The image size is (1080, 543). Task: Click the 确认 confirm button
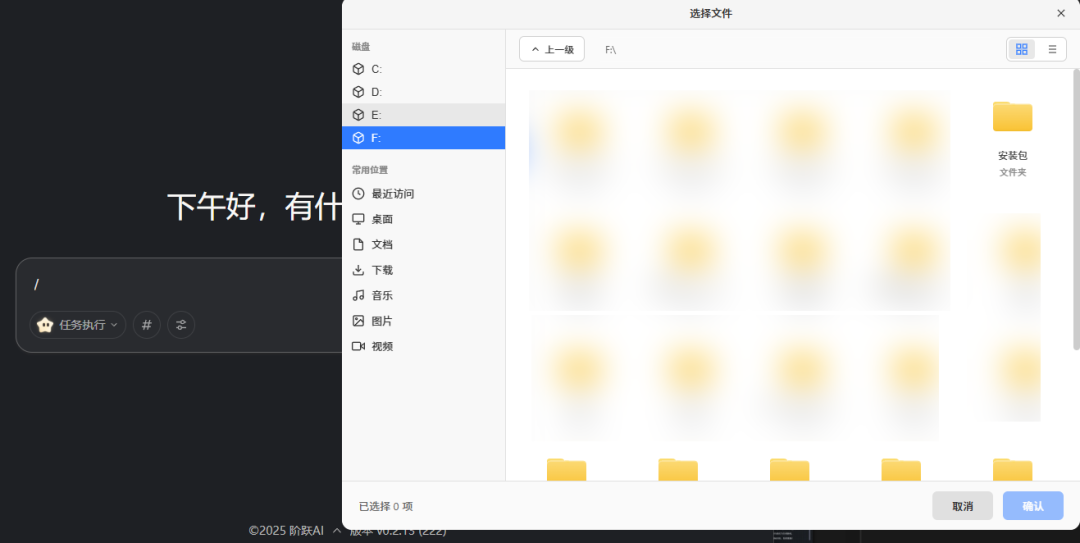(x=1032, y=506)
